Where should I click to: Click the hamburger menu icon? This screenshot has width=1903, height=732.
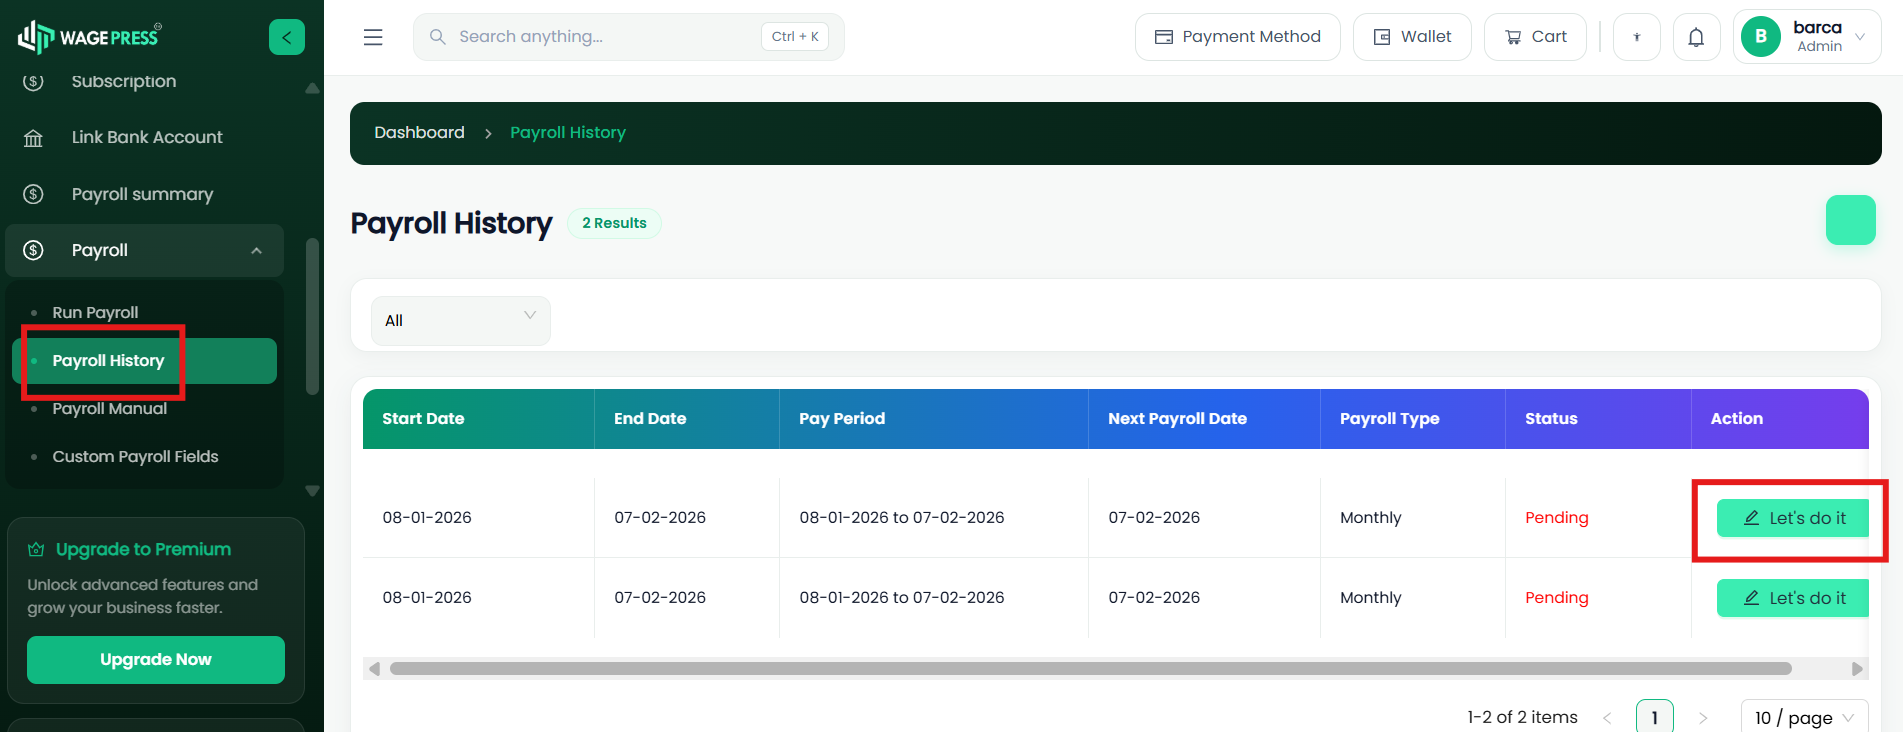373,37
